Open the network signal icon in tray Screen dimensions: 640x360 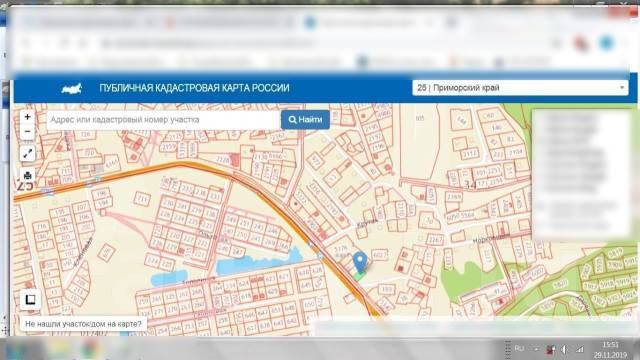click(580, 349)
